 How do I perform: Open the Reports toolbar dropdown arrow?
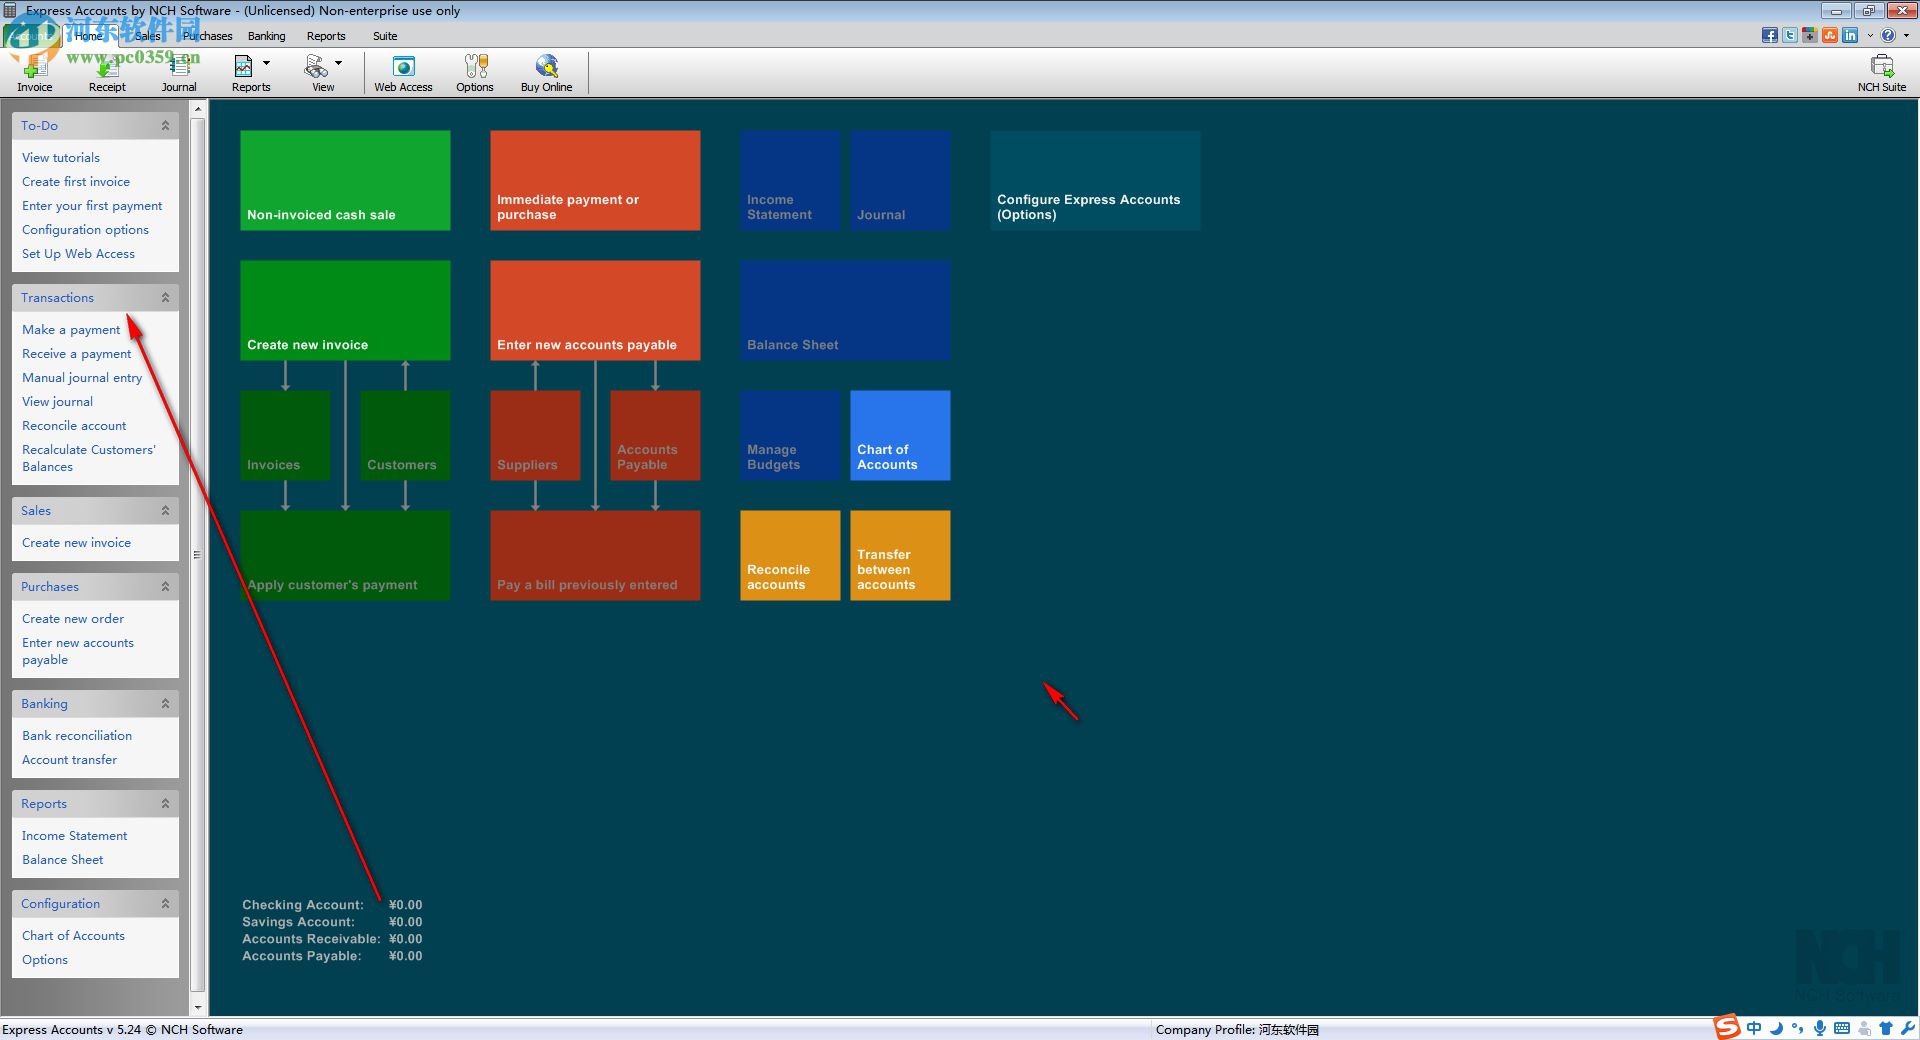[266, 63]
